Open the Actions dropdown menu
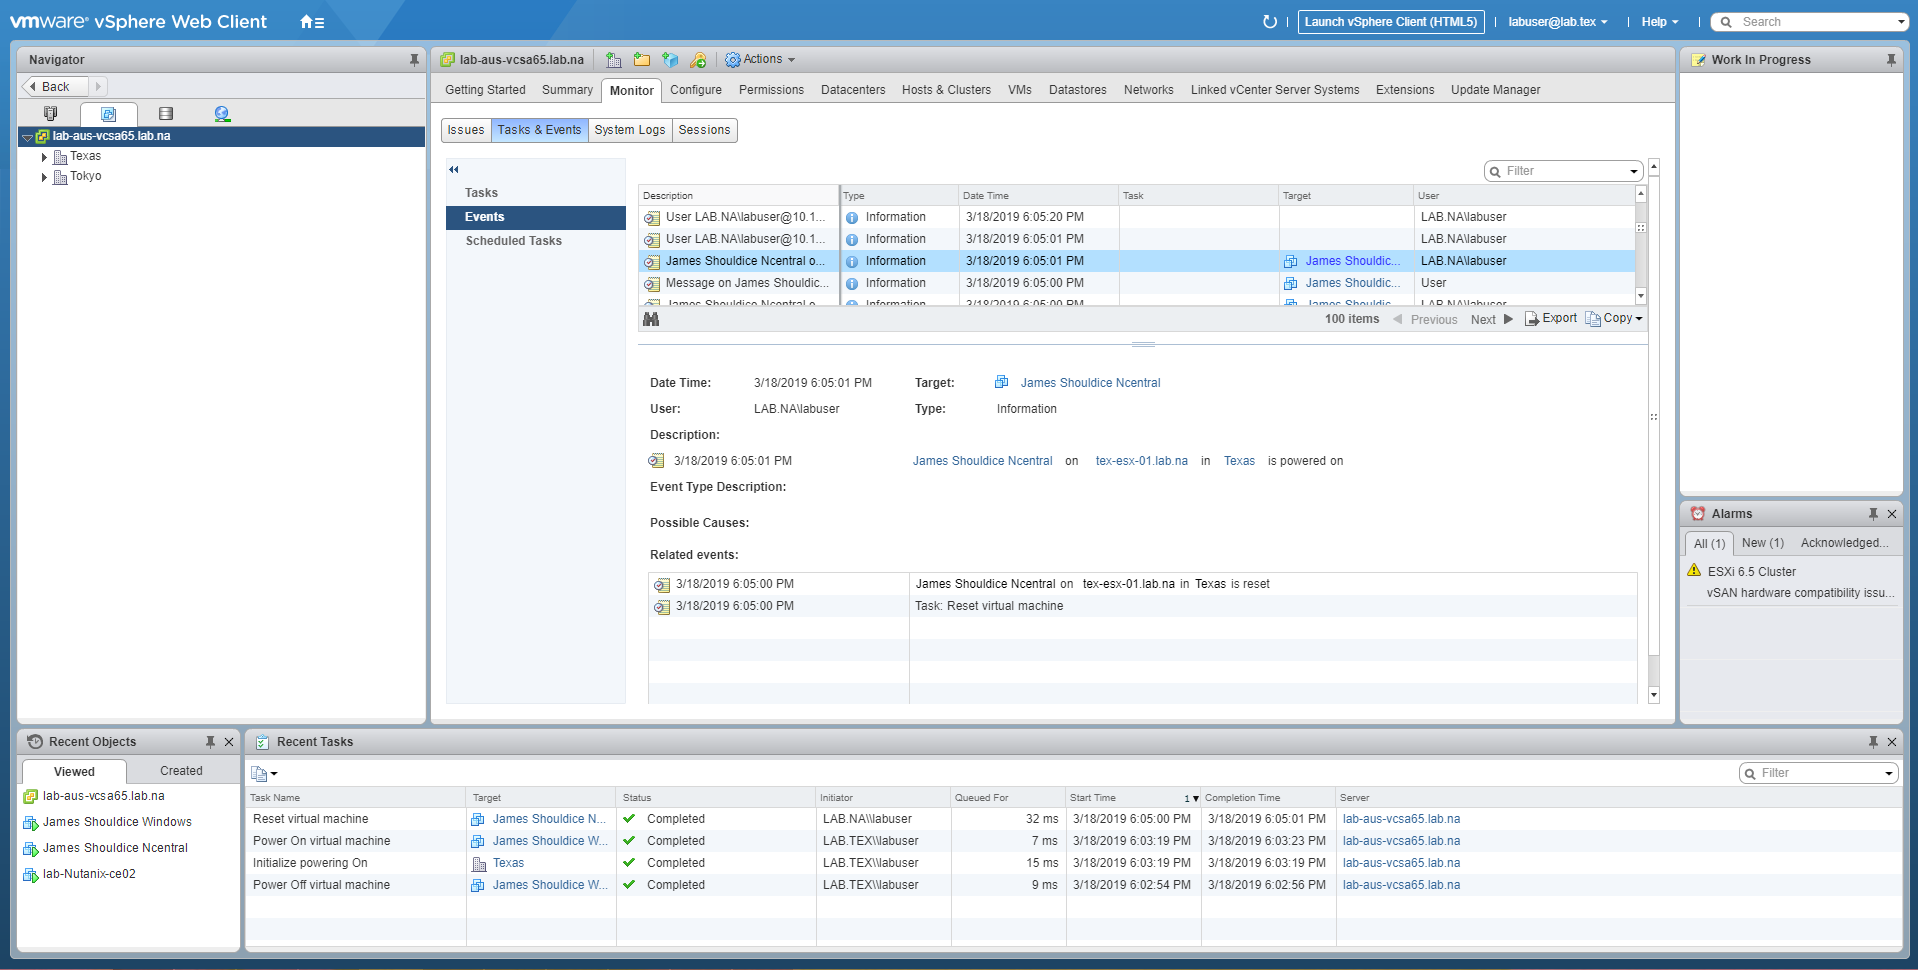Image resolution: width=1918 pixels, height=970 pixels. [760, 60]
